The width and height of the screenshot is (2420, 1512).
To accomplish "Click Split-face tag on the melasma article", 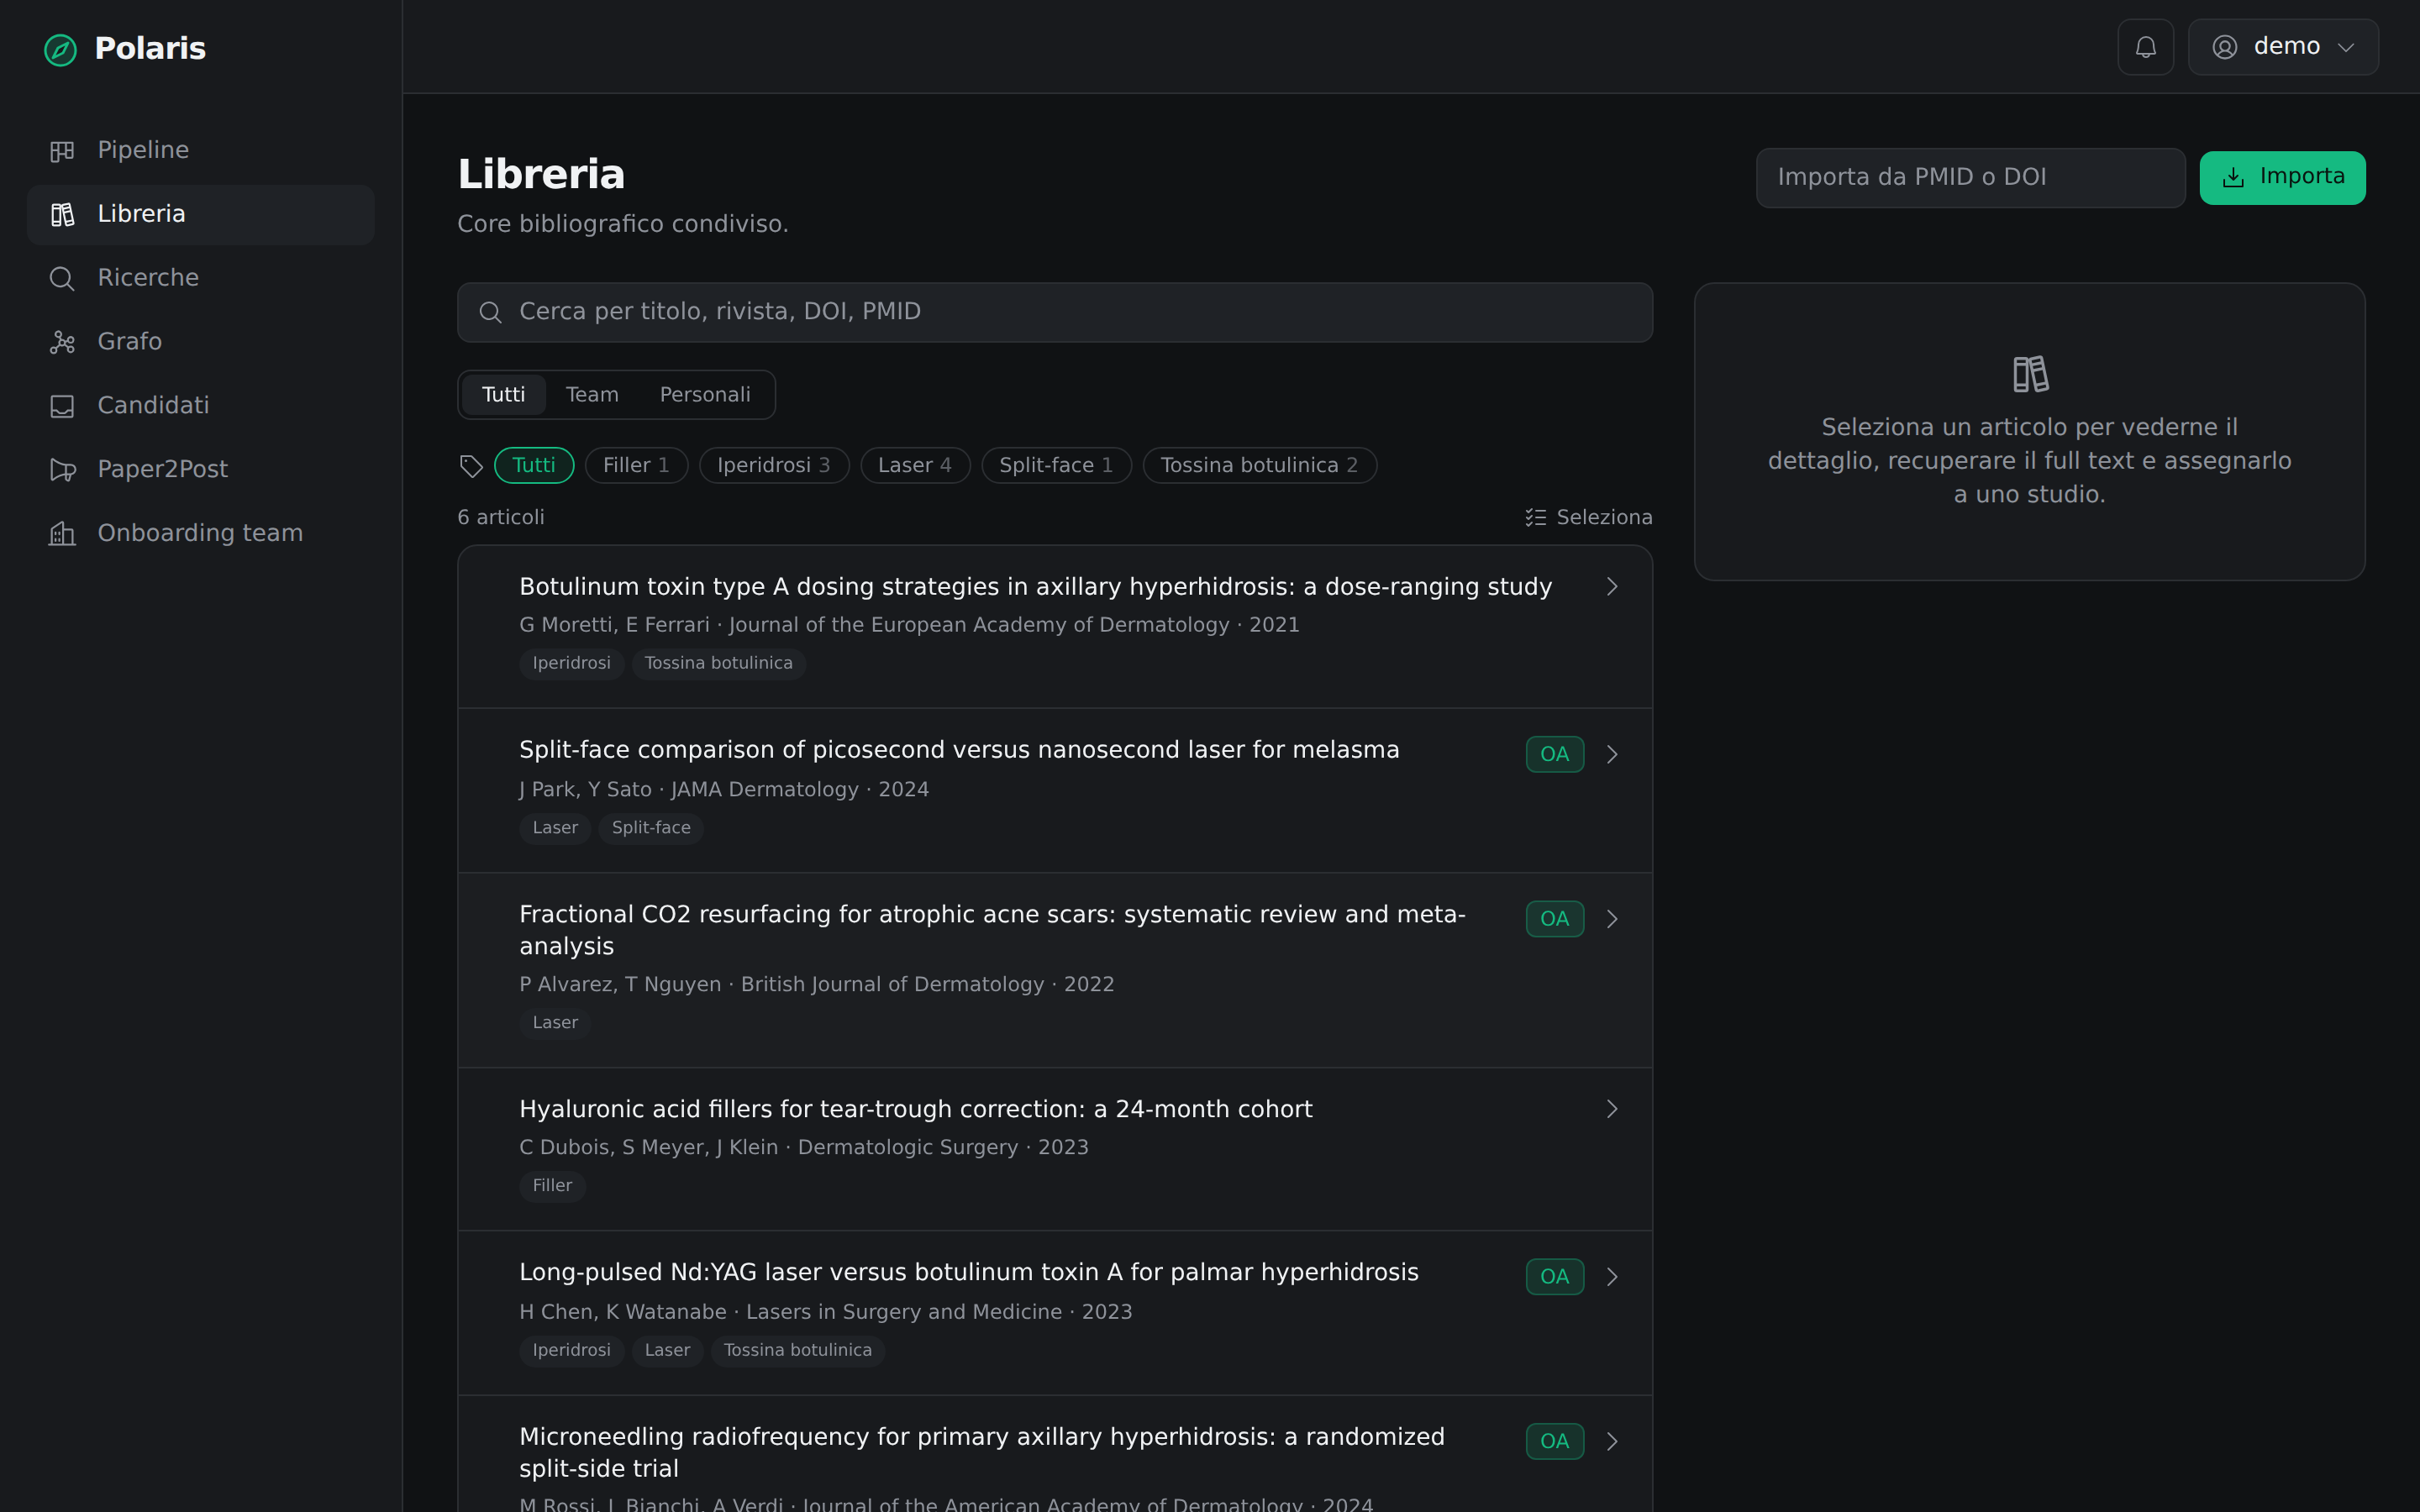I will (x=651, y=828).
